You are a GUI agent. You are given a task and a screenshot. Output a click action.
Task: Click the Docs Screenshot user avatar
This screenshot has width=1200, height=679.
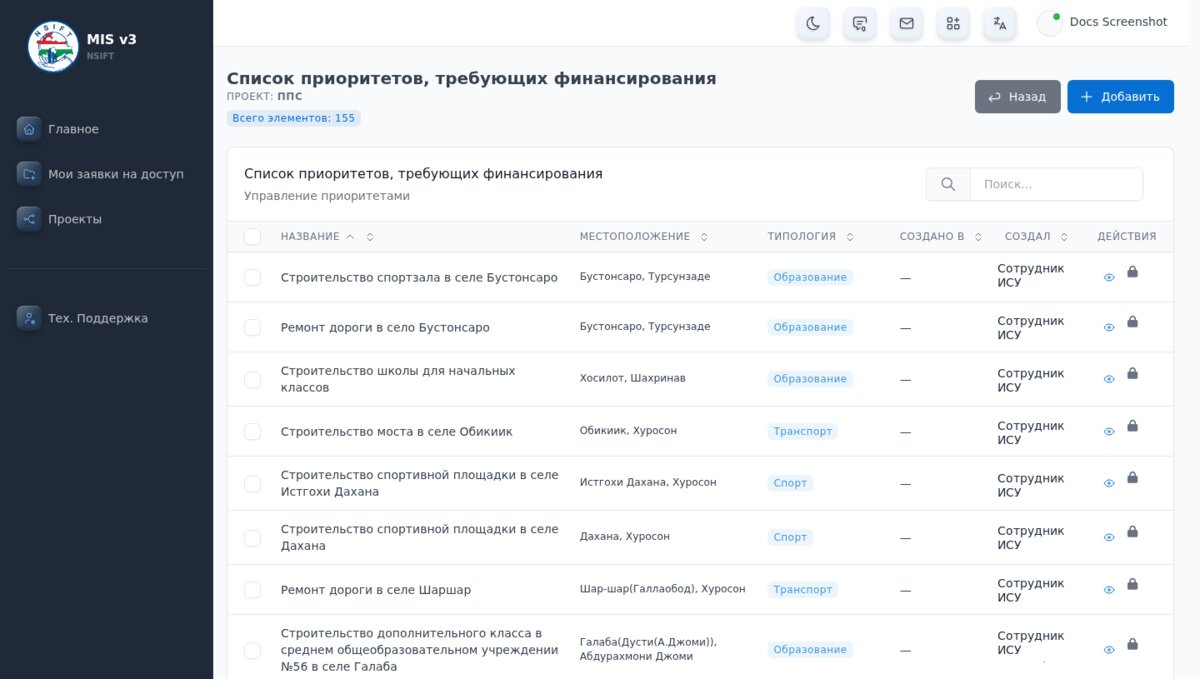(x=1050, y=23)
